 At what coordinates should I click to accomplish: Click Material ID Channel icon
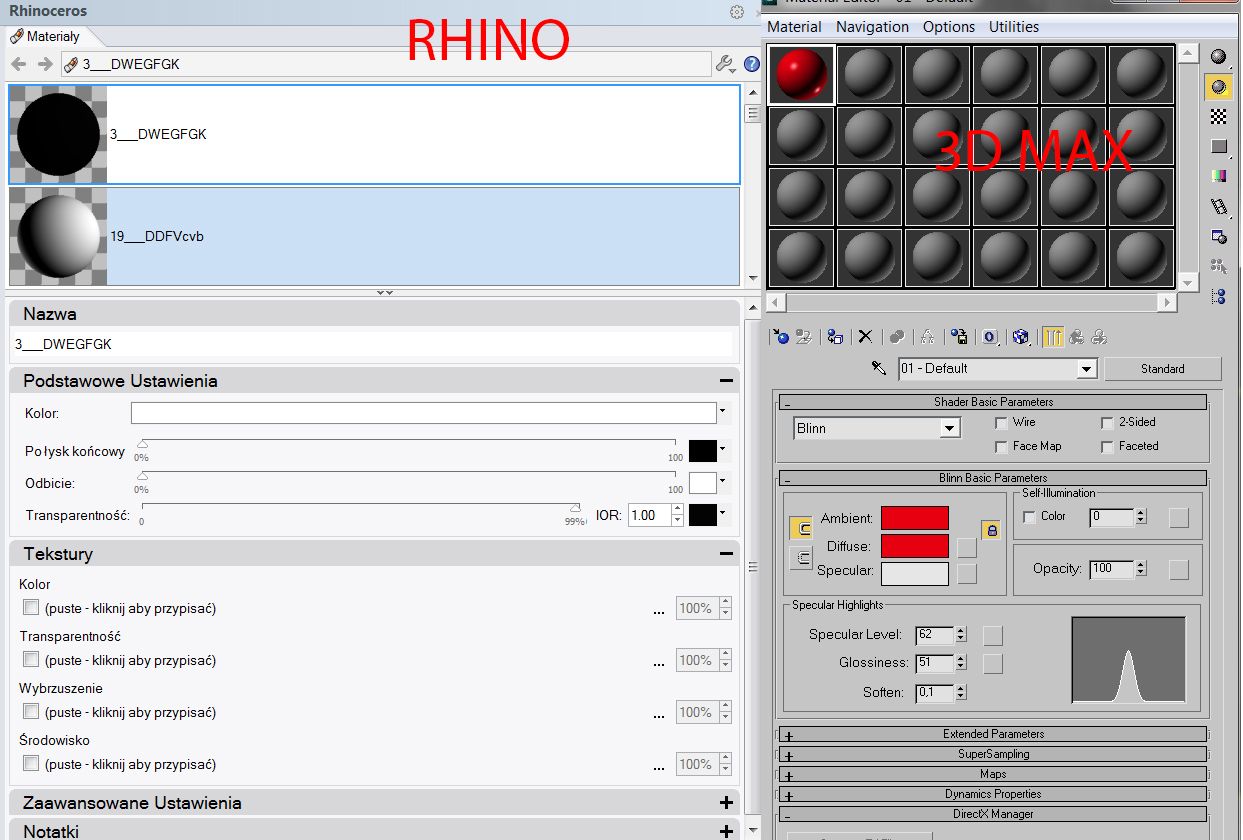coord(990,337)
